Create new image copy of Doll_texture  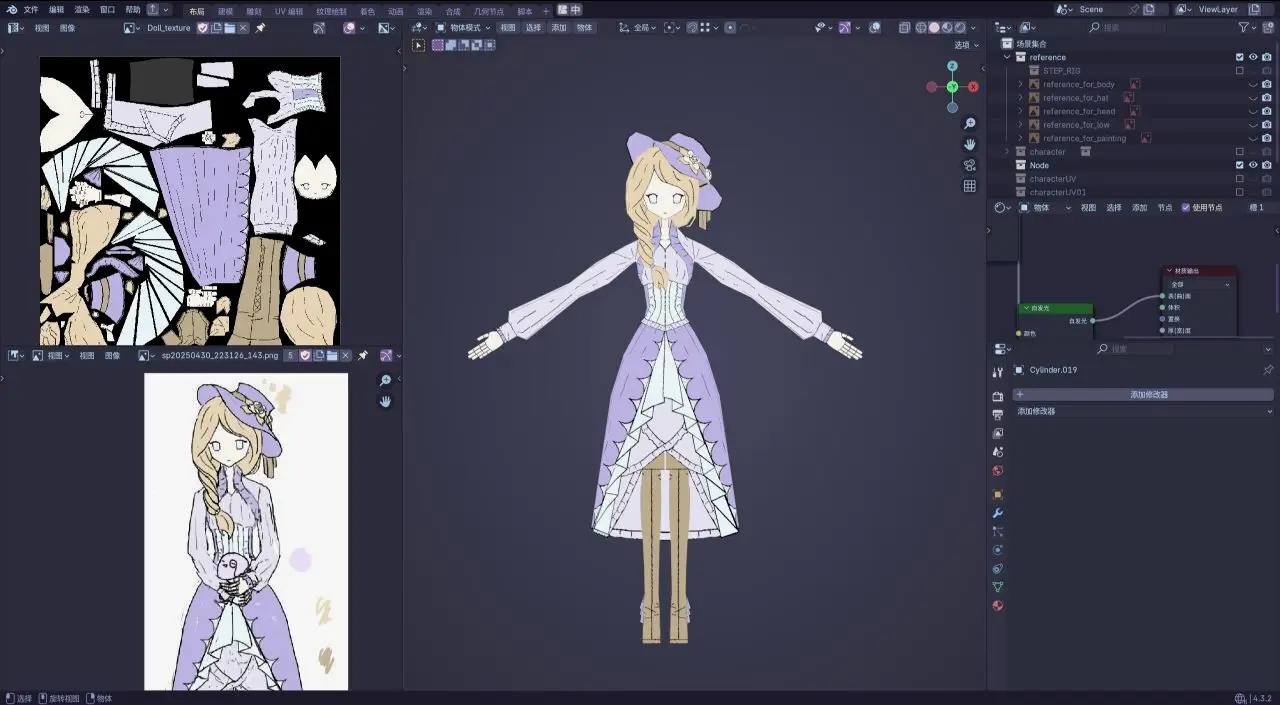point(217,28)
